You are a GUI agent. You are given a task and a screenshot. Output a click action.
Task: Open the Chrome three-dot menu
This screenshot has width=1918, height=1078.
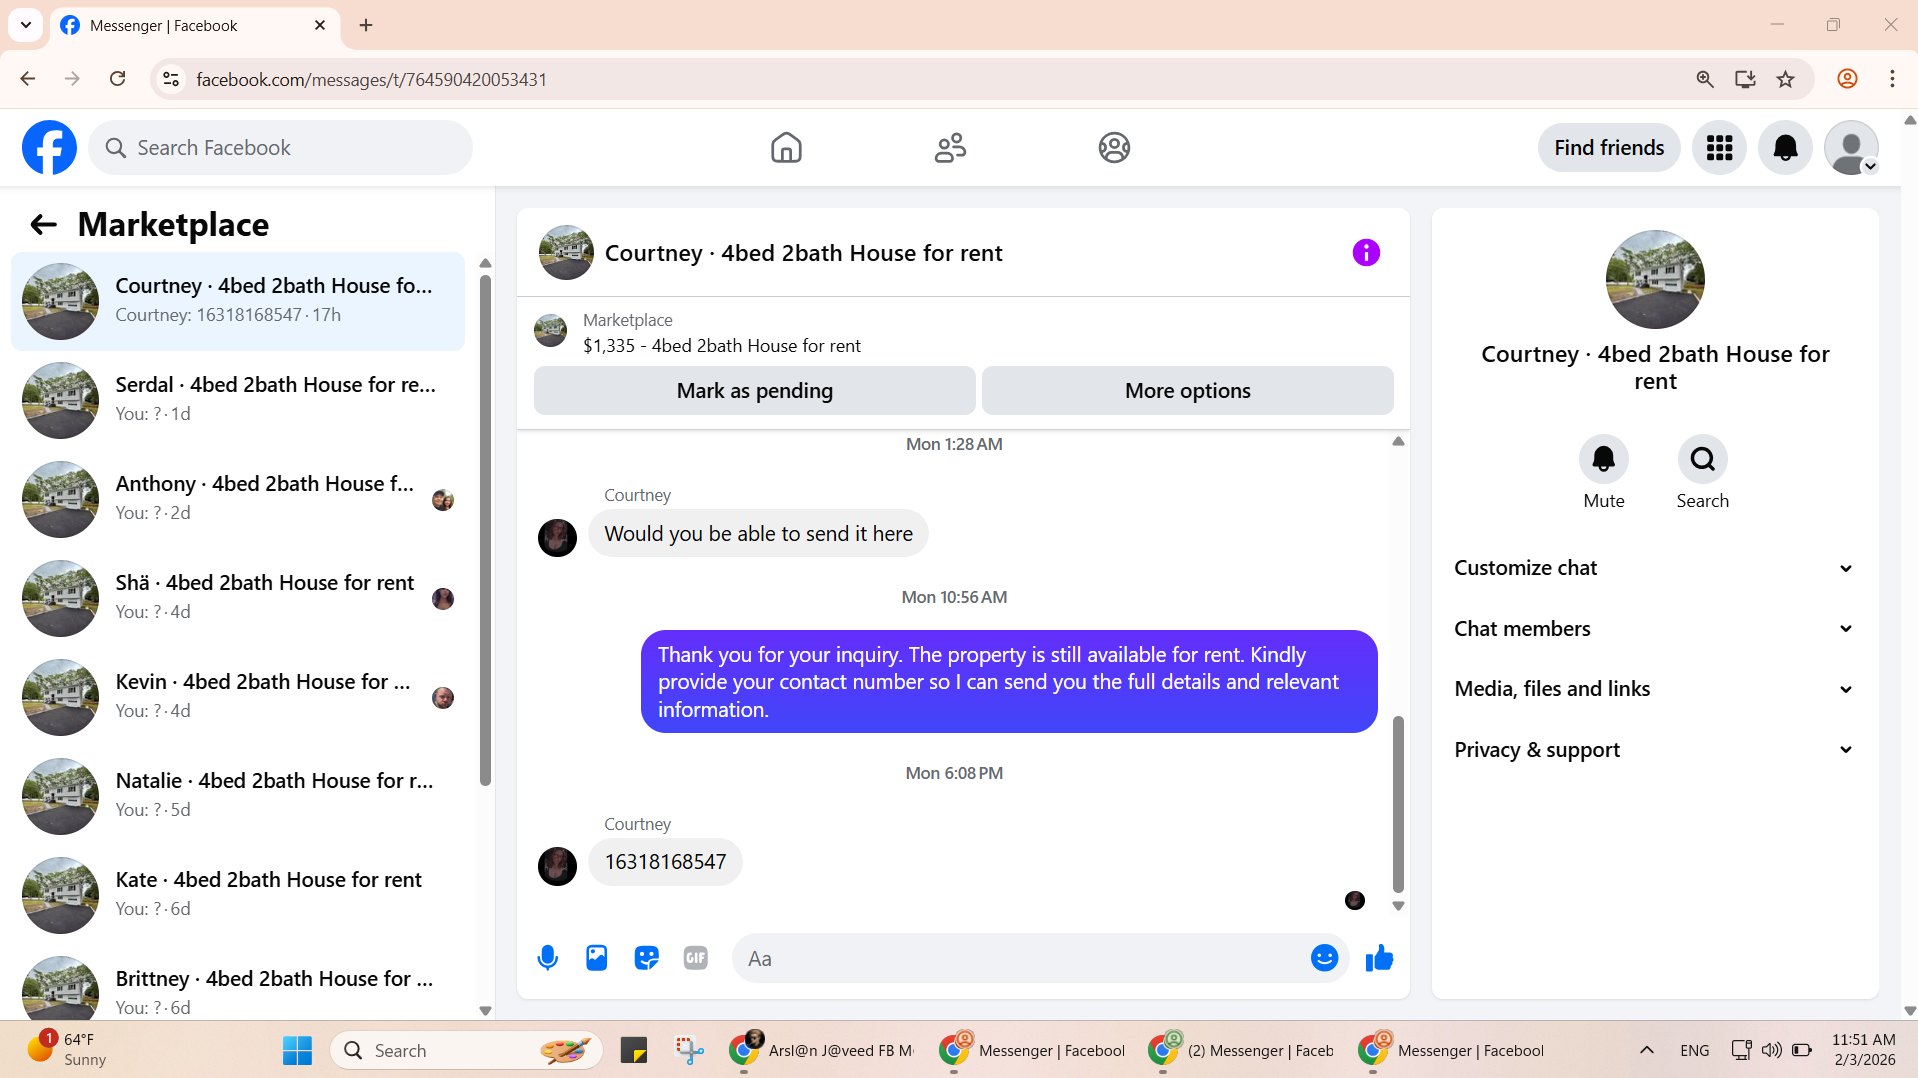click(1892, 79)
